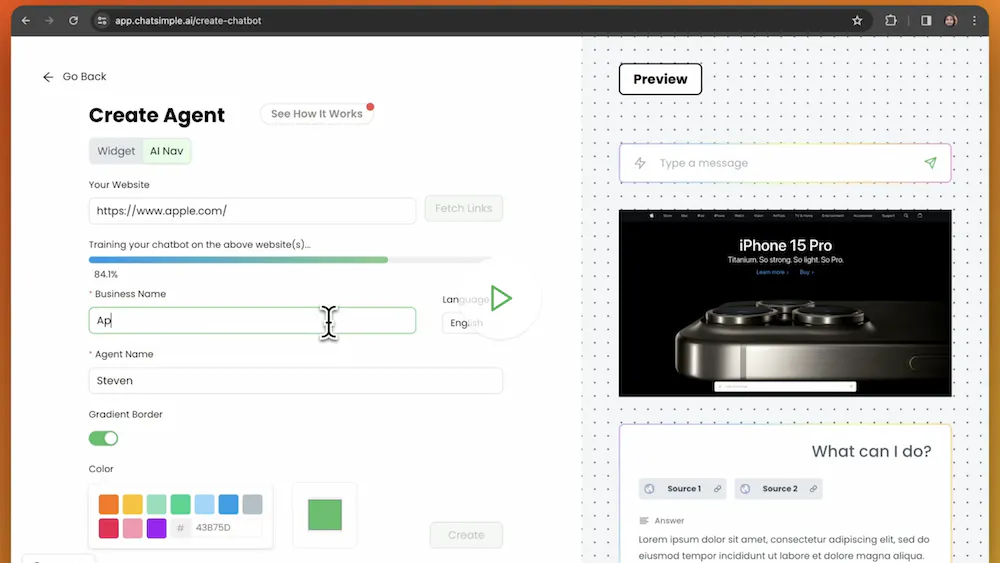Image resolution: width=1000 pixels, height=563 pixels.
Task: Click the play button overlay
Action: pyautogui.click(x=501, y=298)
